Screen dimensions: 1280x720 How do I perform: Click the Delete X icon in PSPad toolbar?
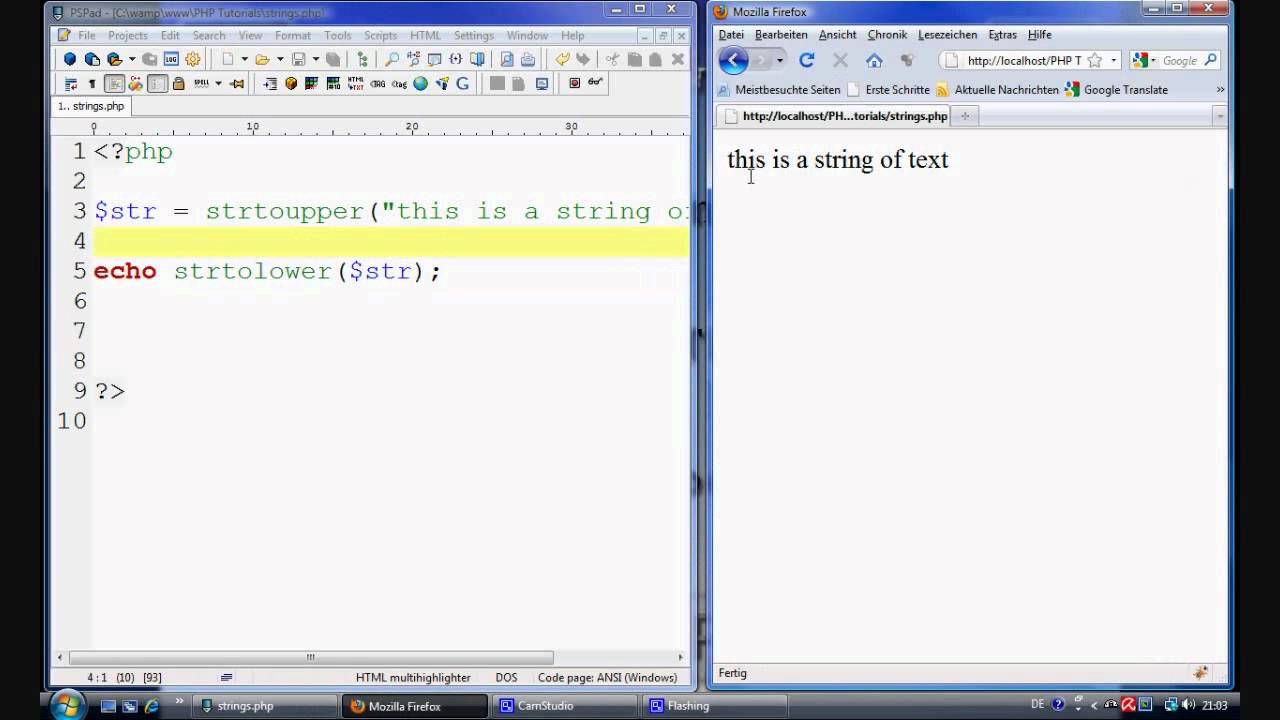pyautogui.click(x=677, y=60)
